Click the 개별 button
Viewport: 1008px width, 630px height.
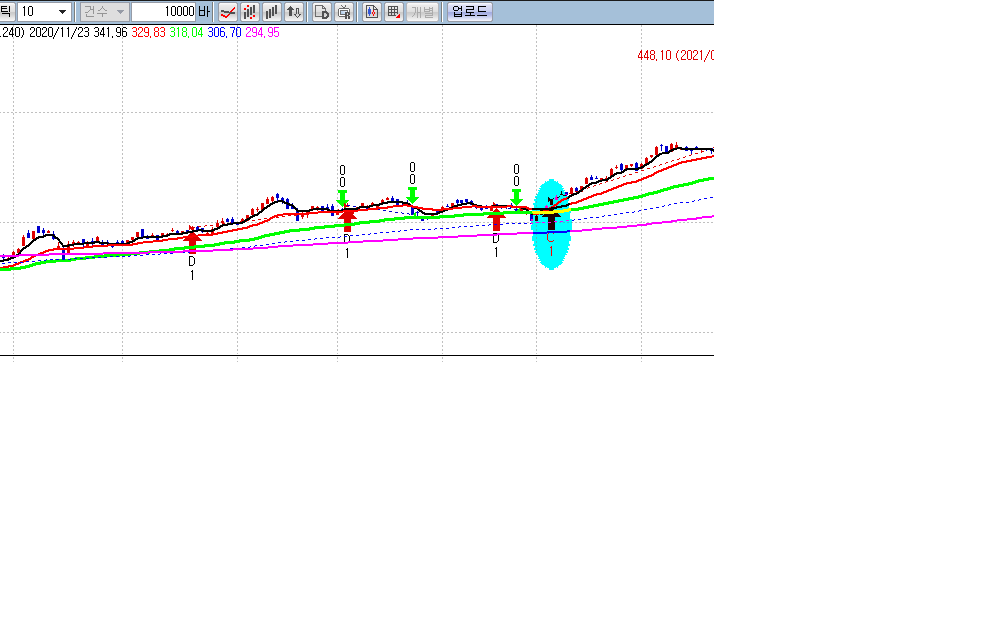[422, 12]
